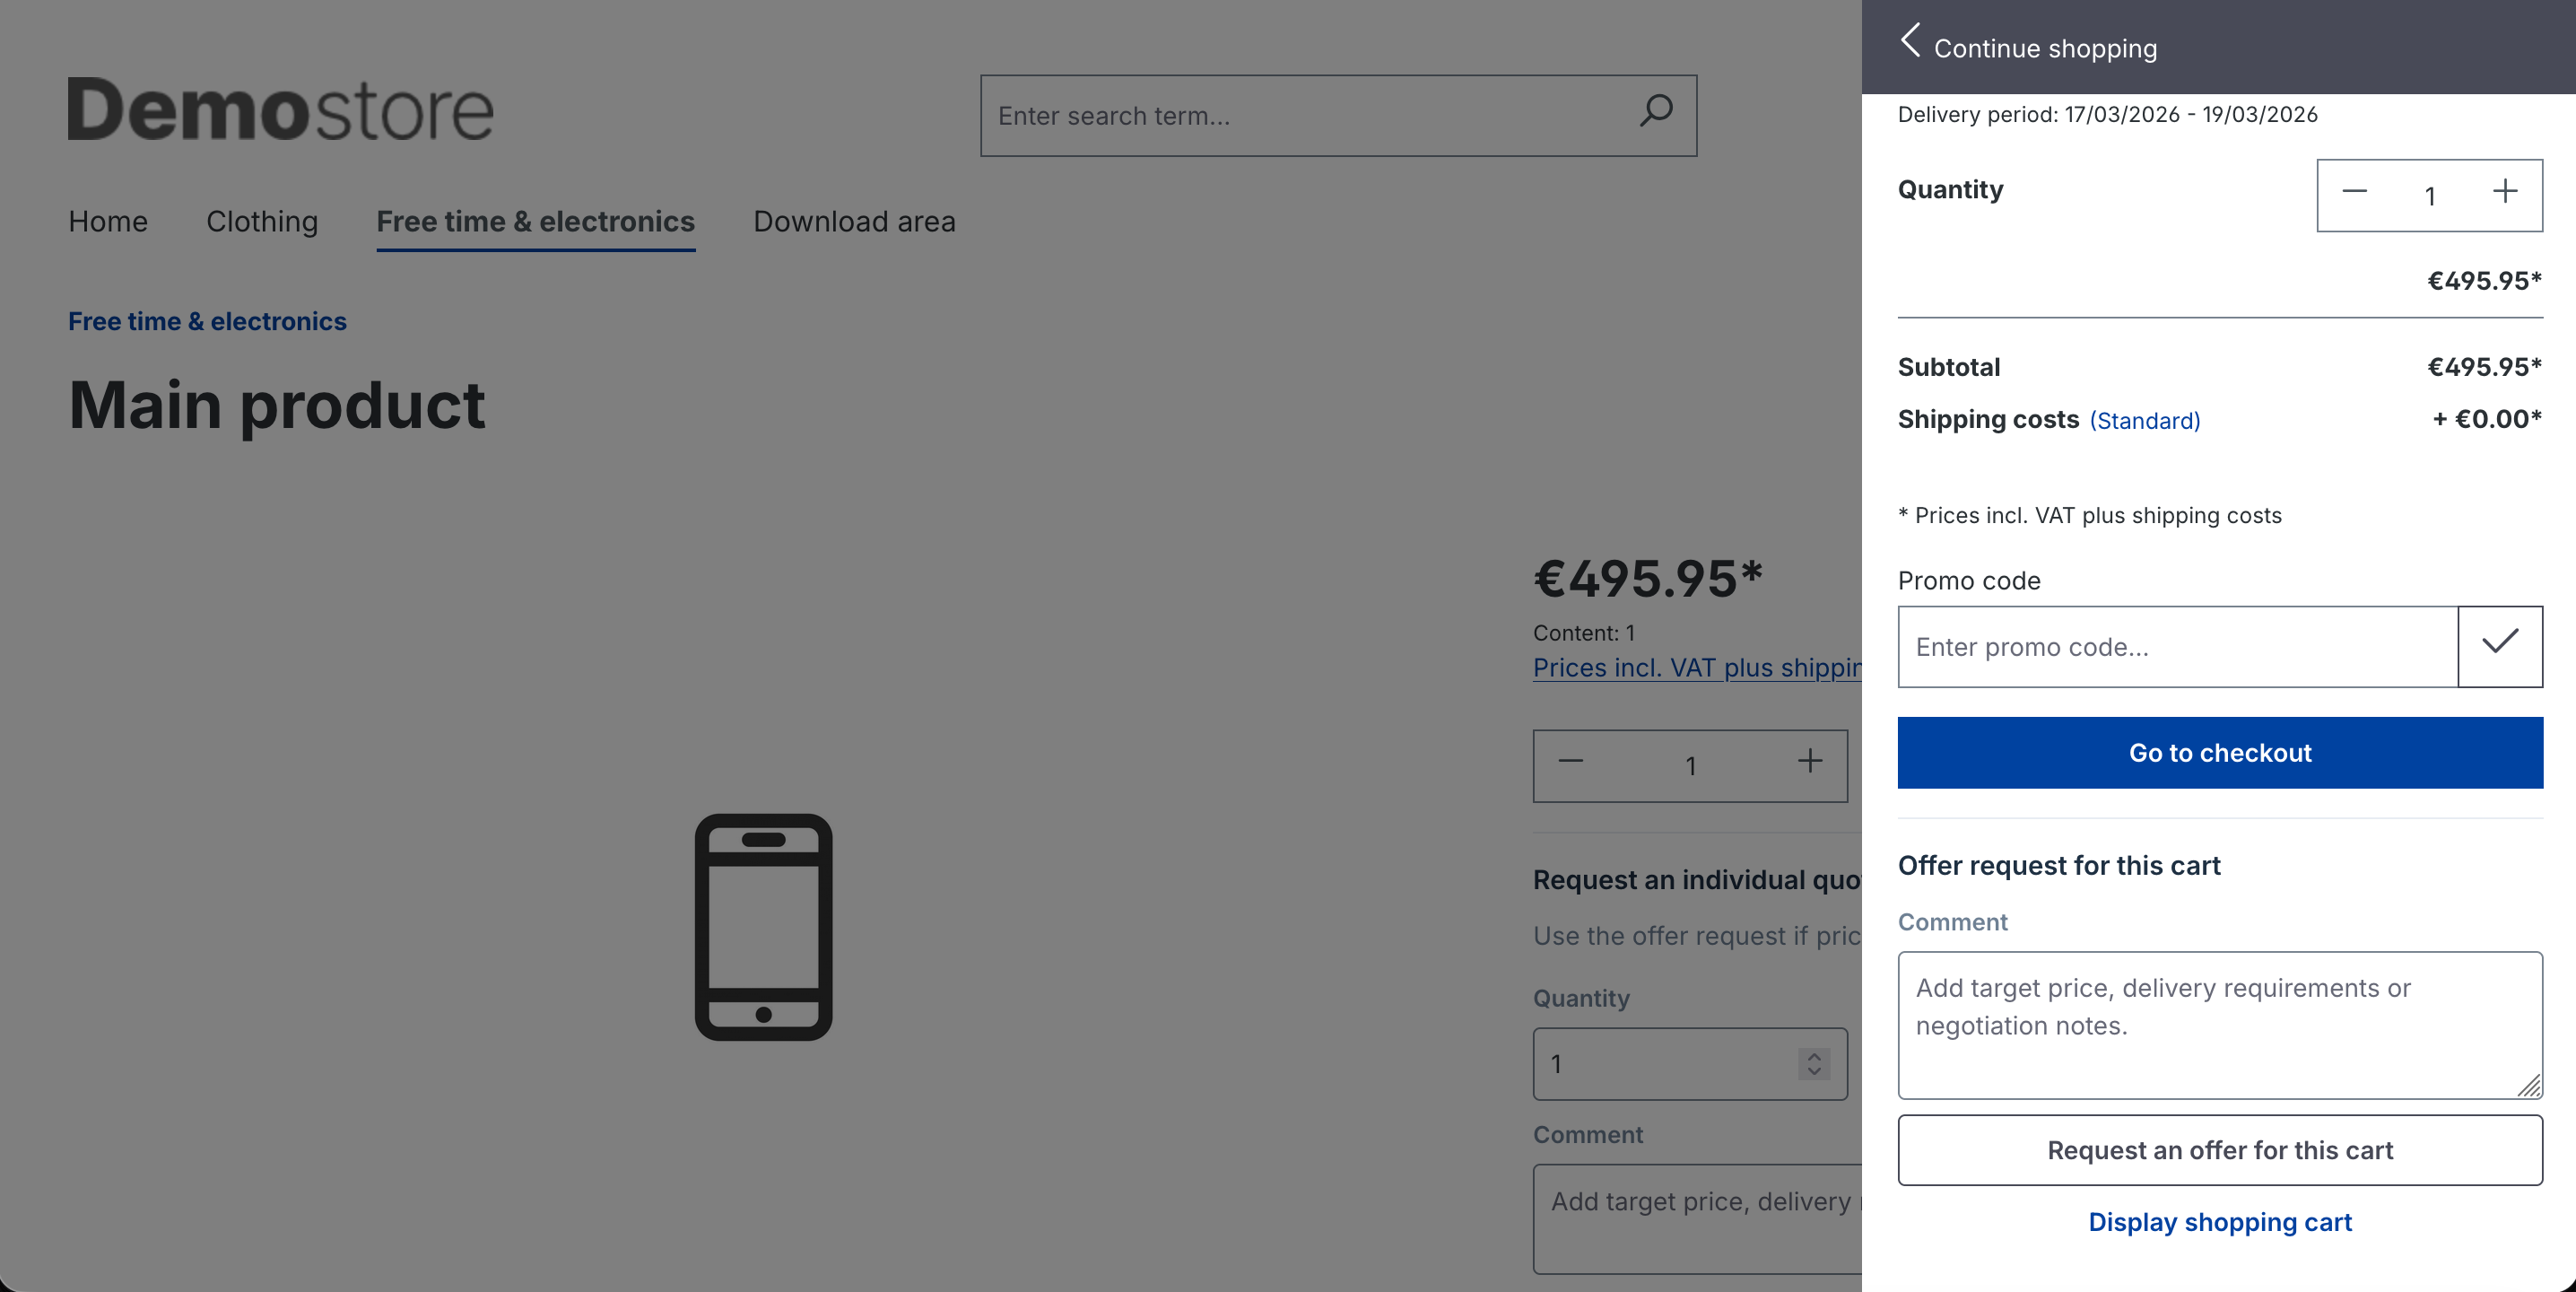
Task: Open Display shopping cart link
Action: tap(2219, 1222)
